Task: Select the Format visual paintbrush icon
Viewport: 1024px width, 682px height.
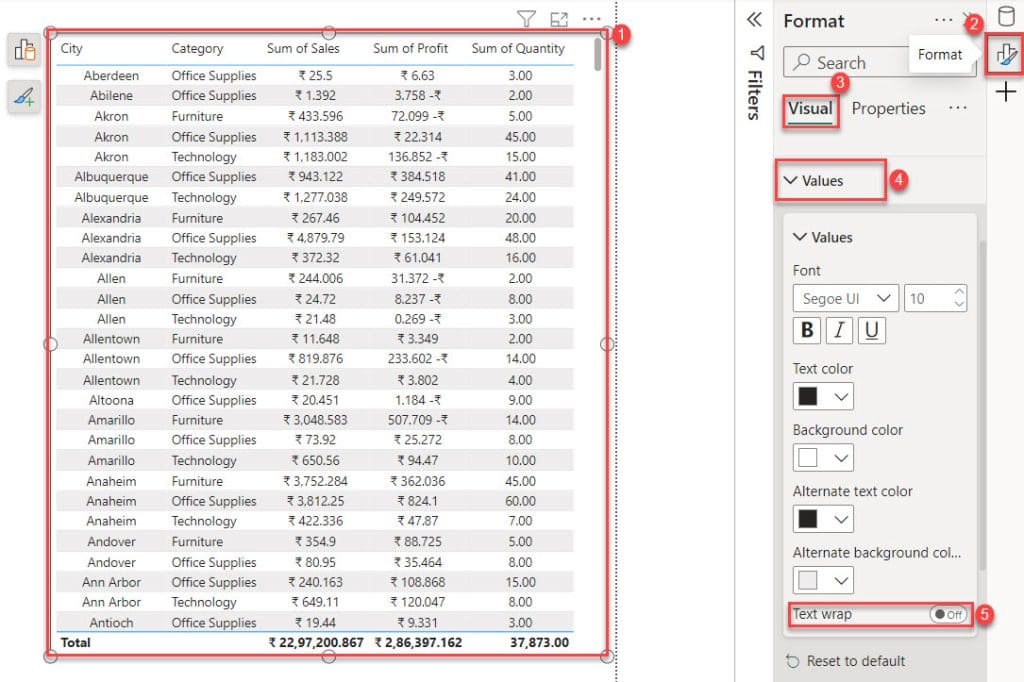Action: click(1006, 55)
